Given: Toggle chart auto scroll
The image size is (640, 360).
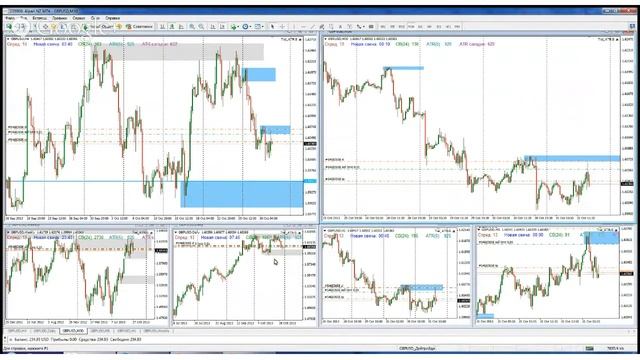Looking at the screenshot, I should [x=213, y=27].
